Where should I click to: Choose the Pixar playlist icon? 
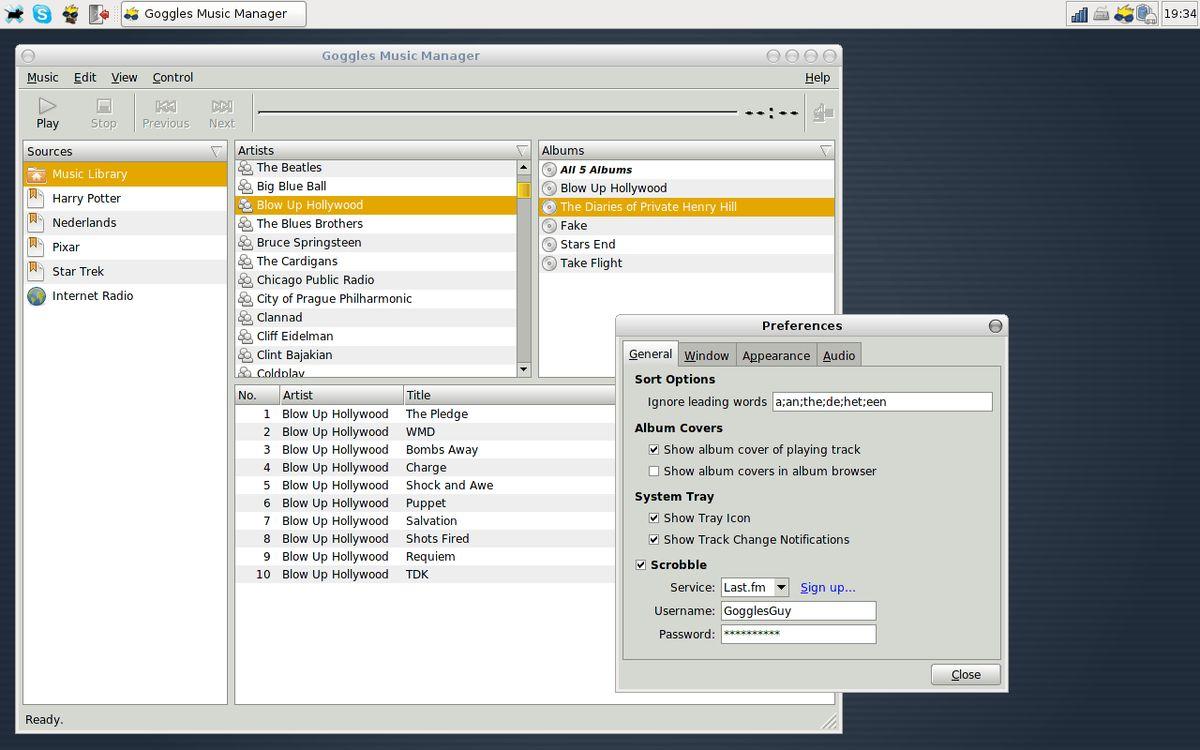pyautogui.click(x=36, y=247)
